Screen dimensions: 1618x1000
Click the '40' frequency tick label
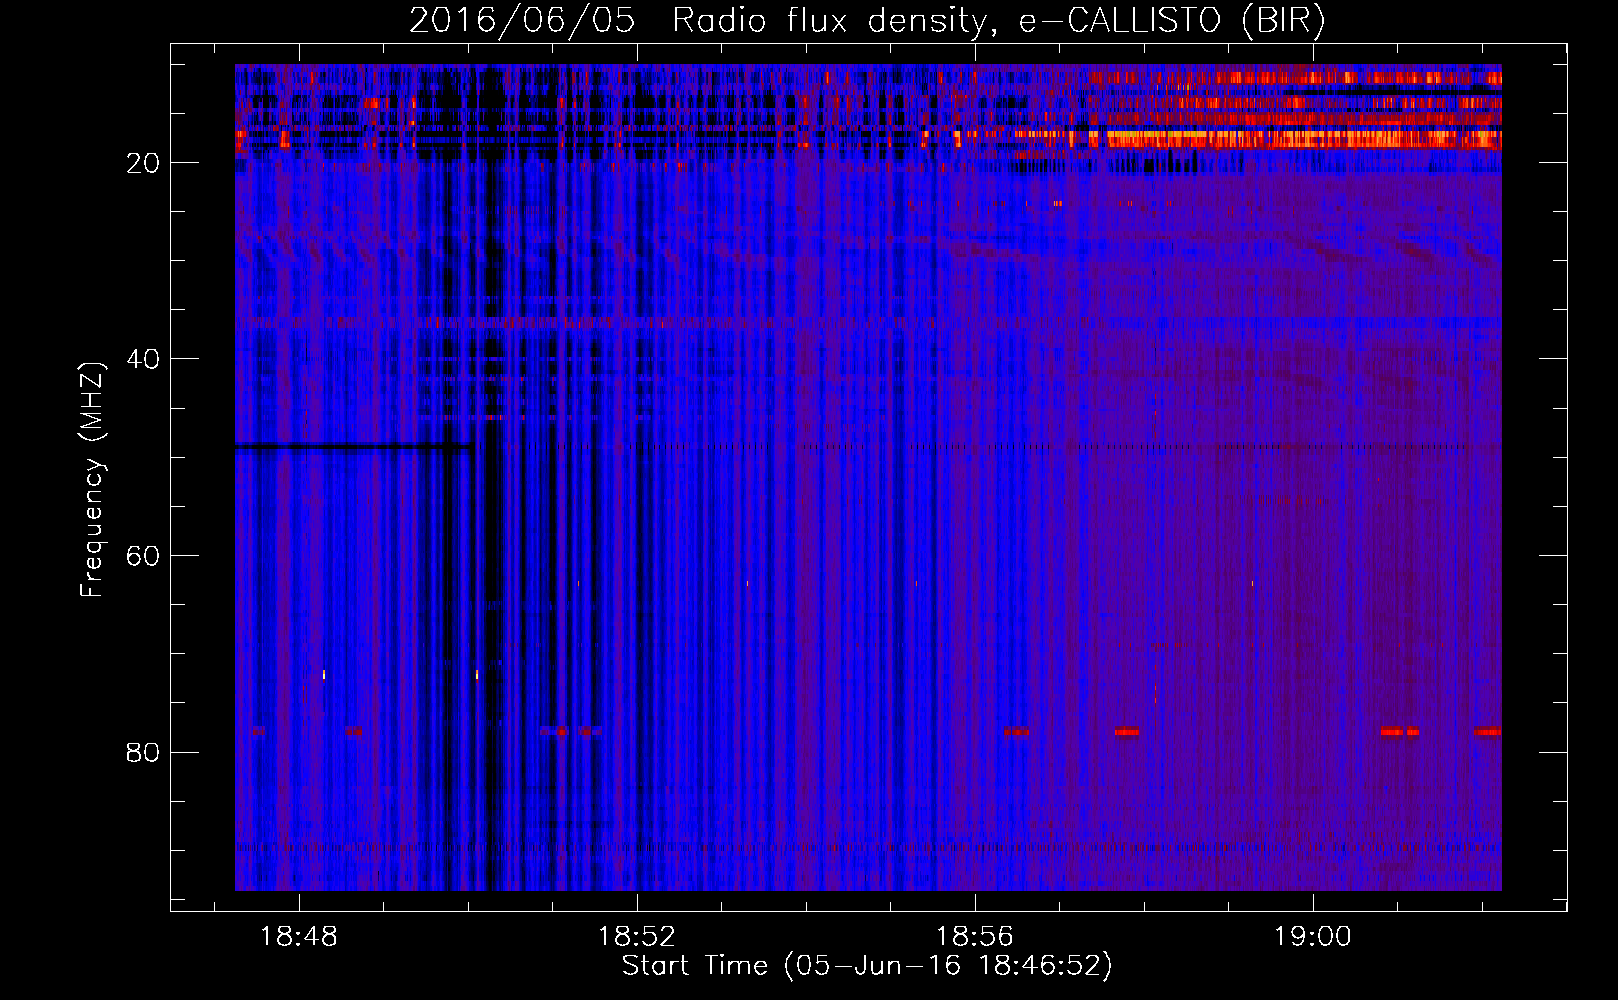click(144, 359)
